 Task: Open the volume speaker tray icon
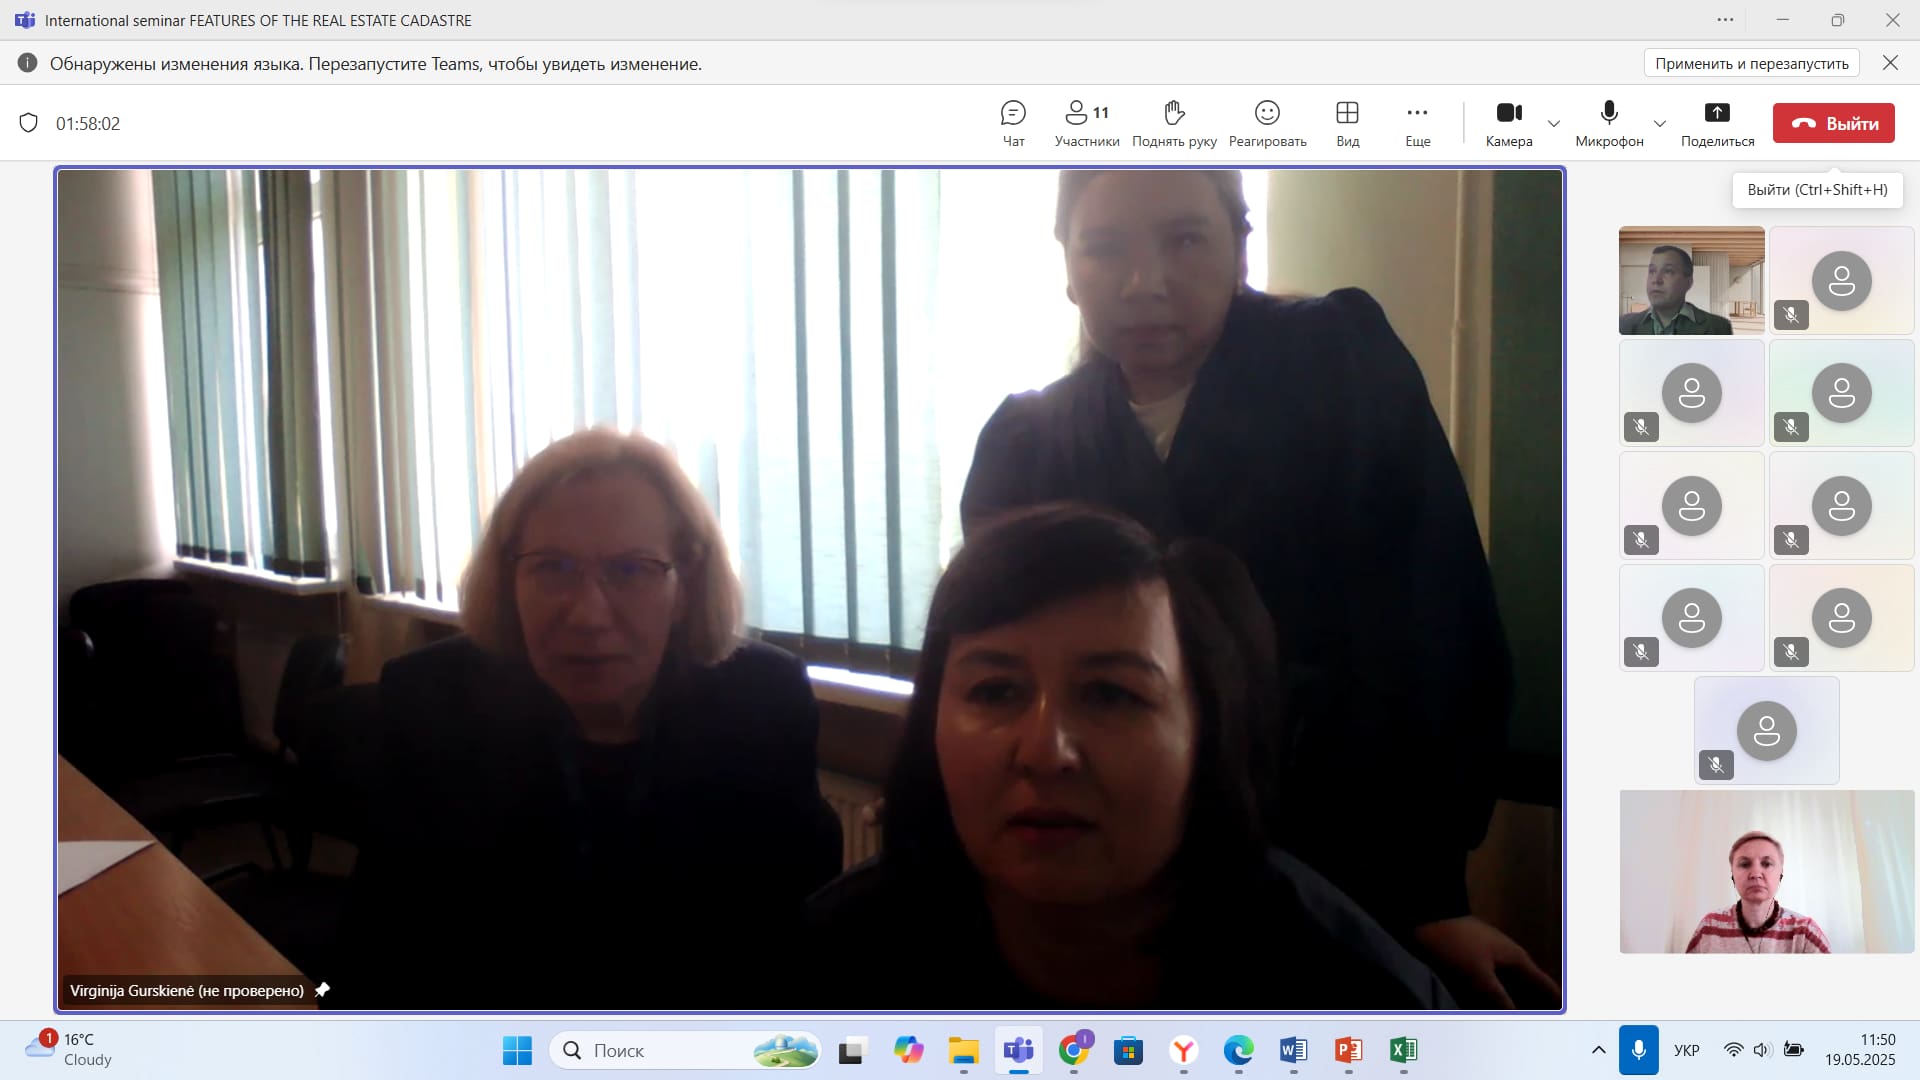tap(1762, 1050)
